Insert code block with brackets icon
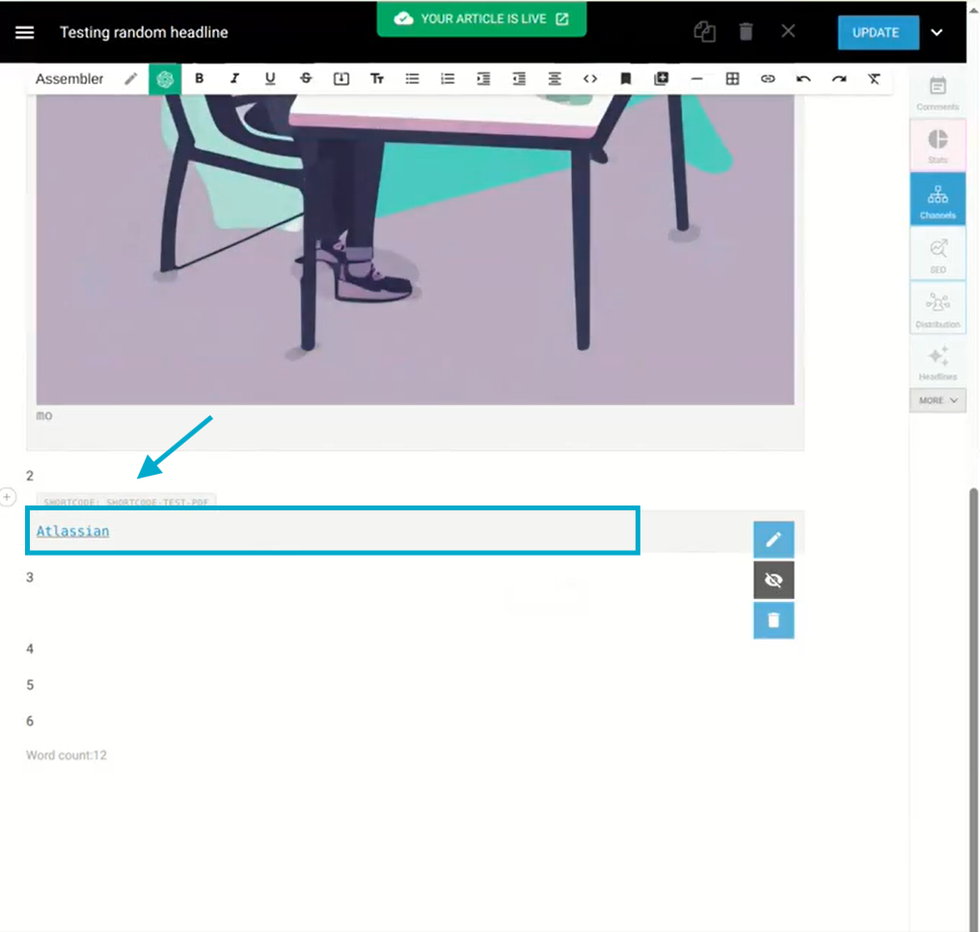The image size is (980, 932). pos(590,79)
